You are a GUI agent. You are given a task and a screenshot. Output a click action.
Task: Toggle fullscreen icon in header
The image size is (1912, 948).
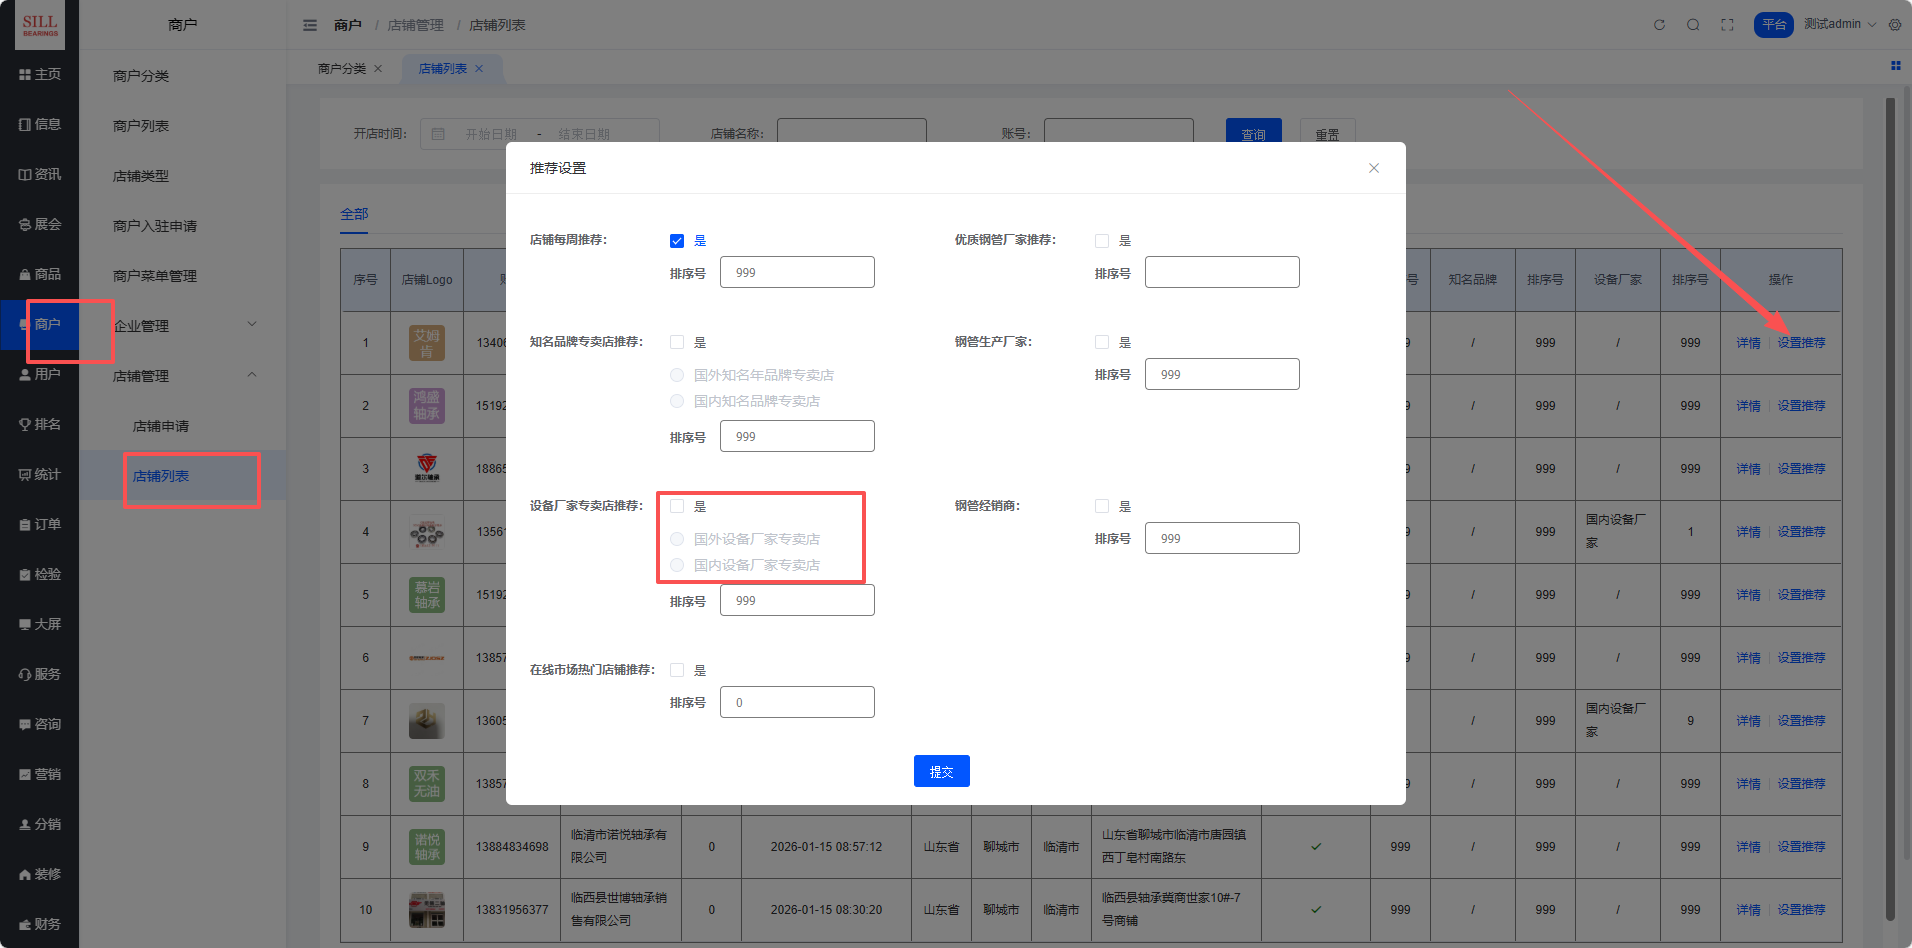tap(1727, 25)
